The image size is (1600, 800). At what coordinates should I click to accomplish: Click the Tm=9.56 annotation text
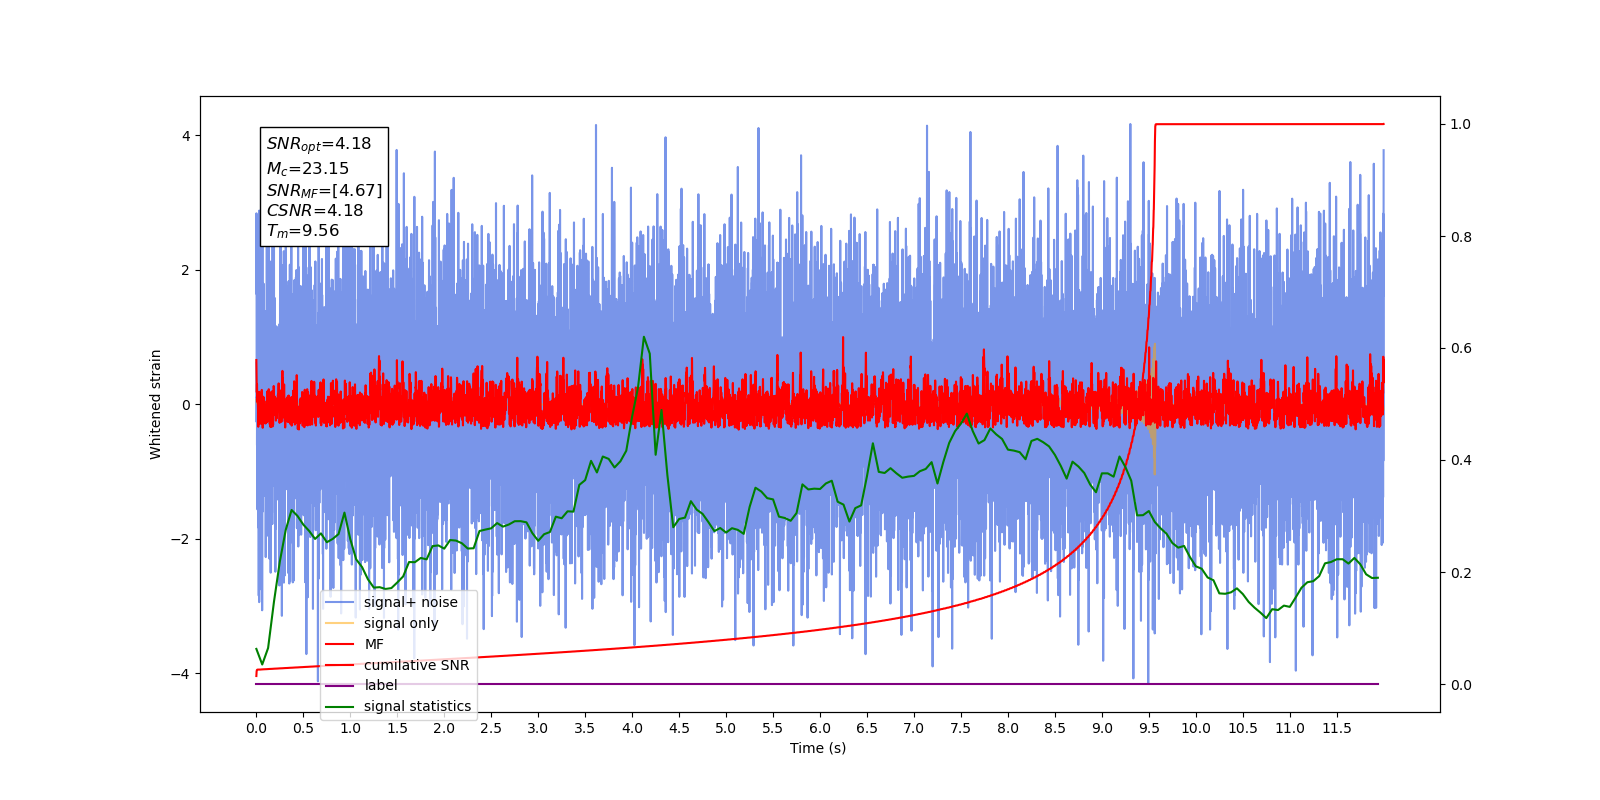point(303,231)
